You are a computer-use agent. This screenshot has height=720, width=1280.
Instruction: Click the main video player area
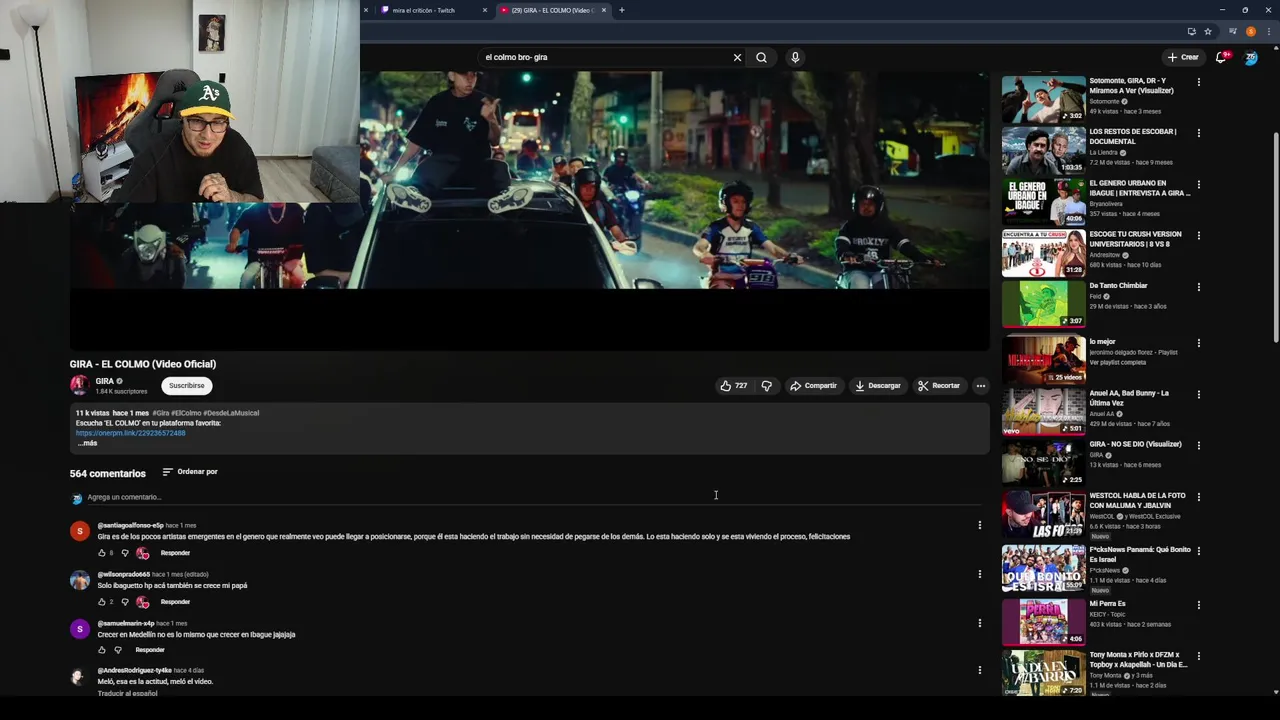pos(529,210)
